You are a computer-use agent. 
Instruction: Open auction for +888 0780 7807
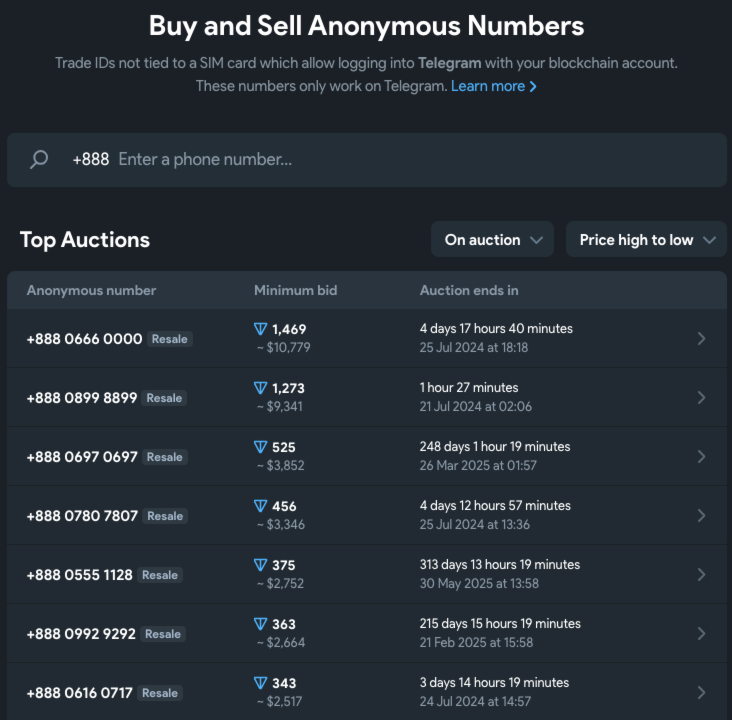point(366,515)
